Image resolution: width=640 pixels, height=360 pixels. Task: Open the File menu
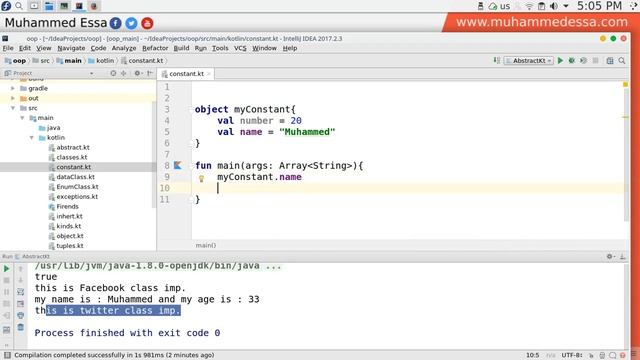click(8, 48)
